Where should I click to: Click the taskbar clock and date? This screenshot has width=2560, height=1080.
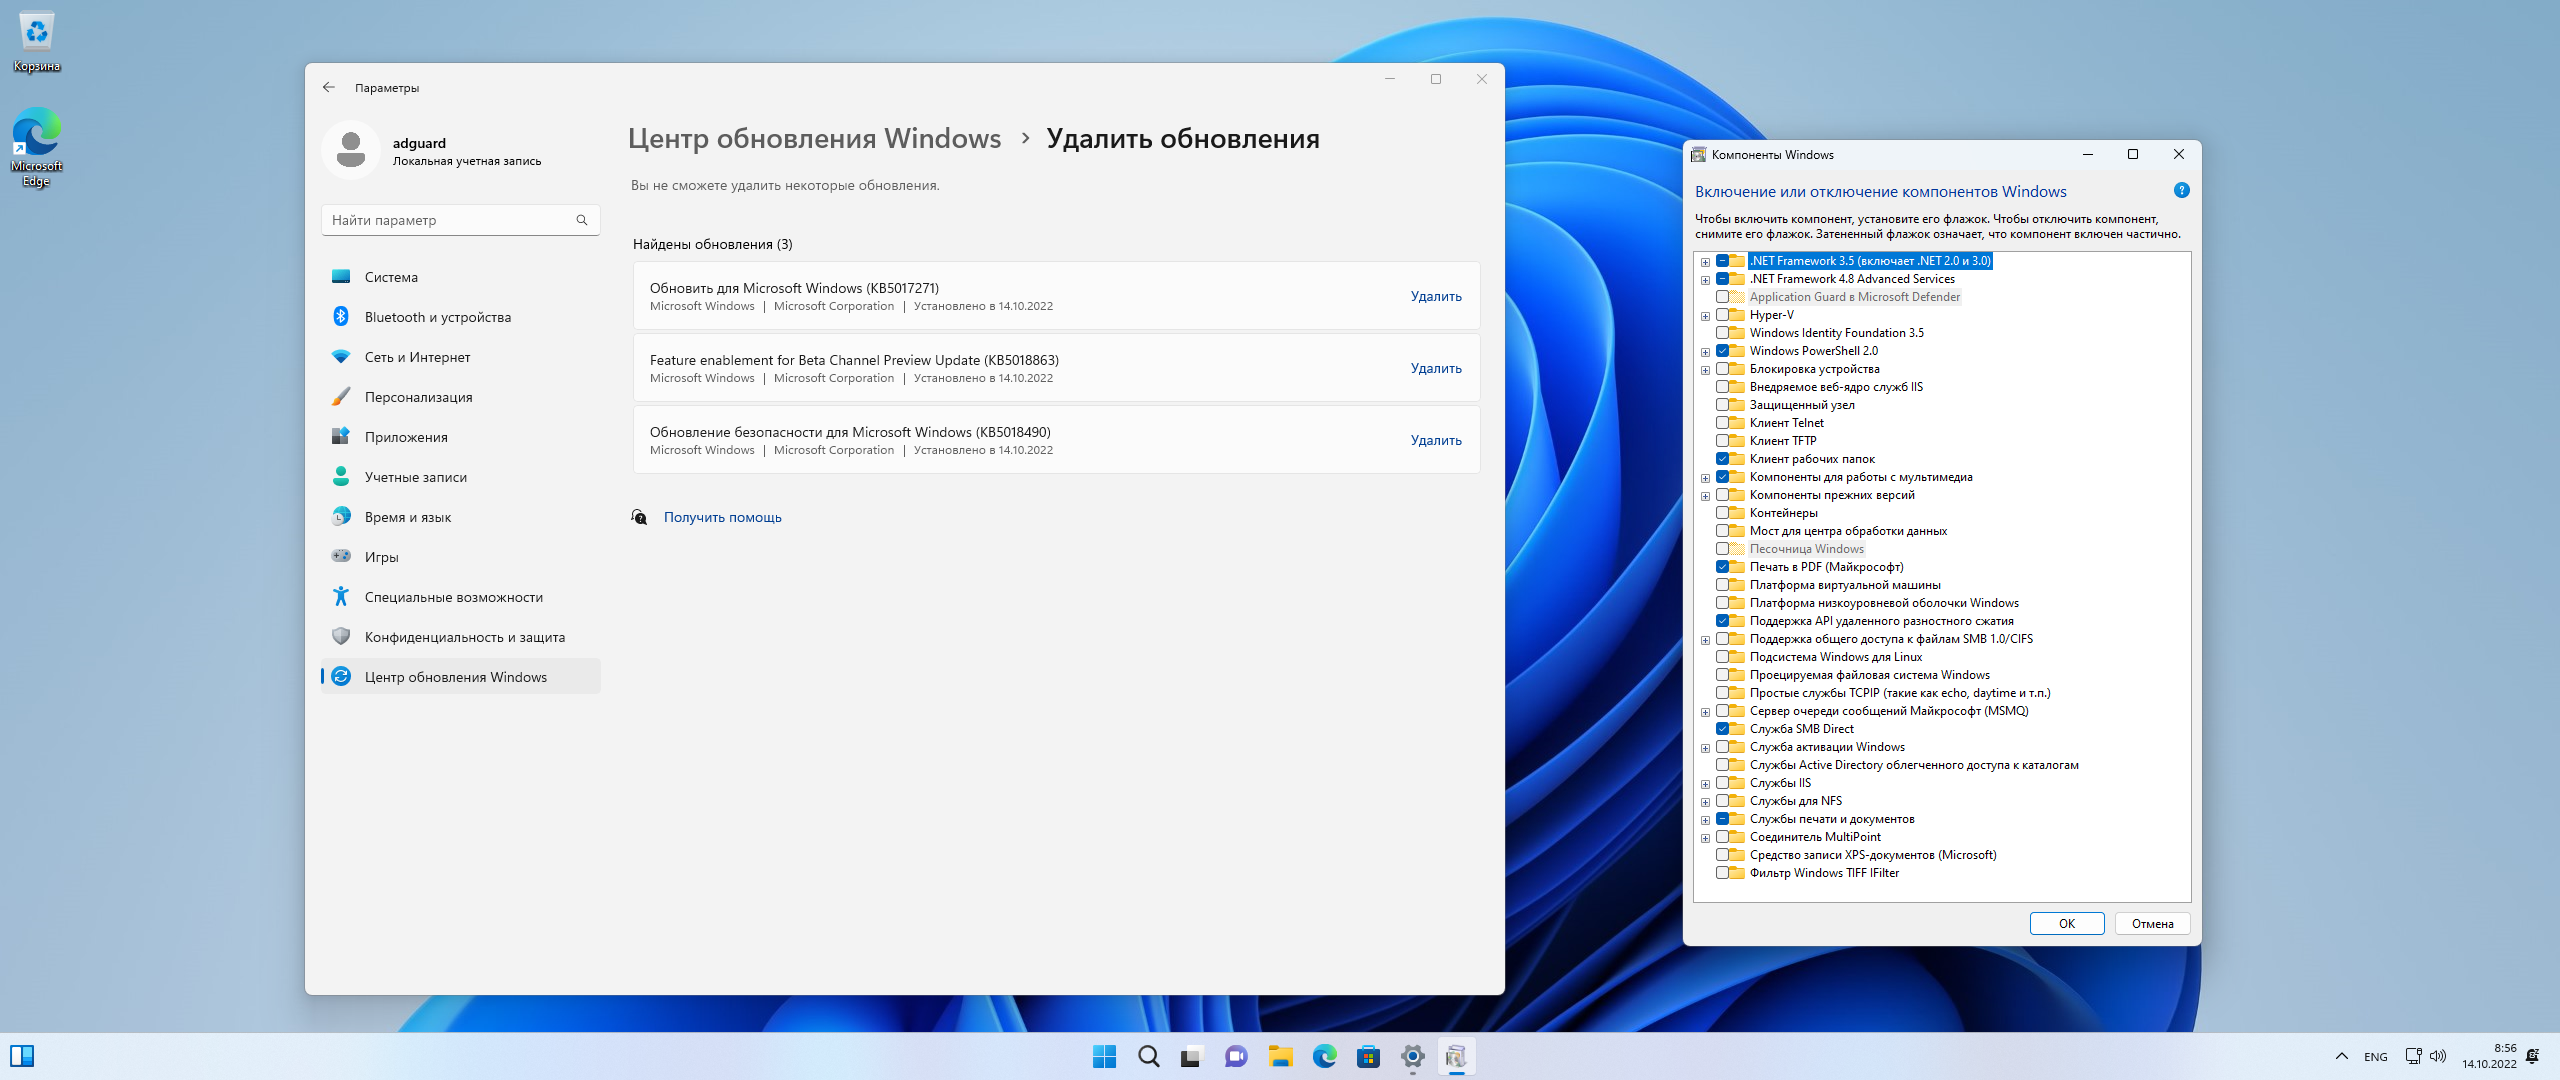click(2489, 1056)
